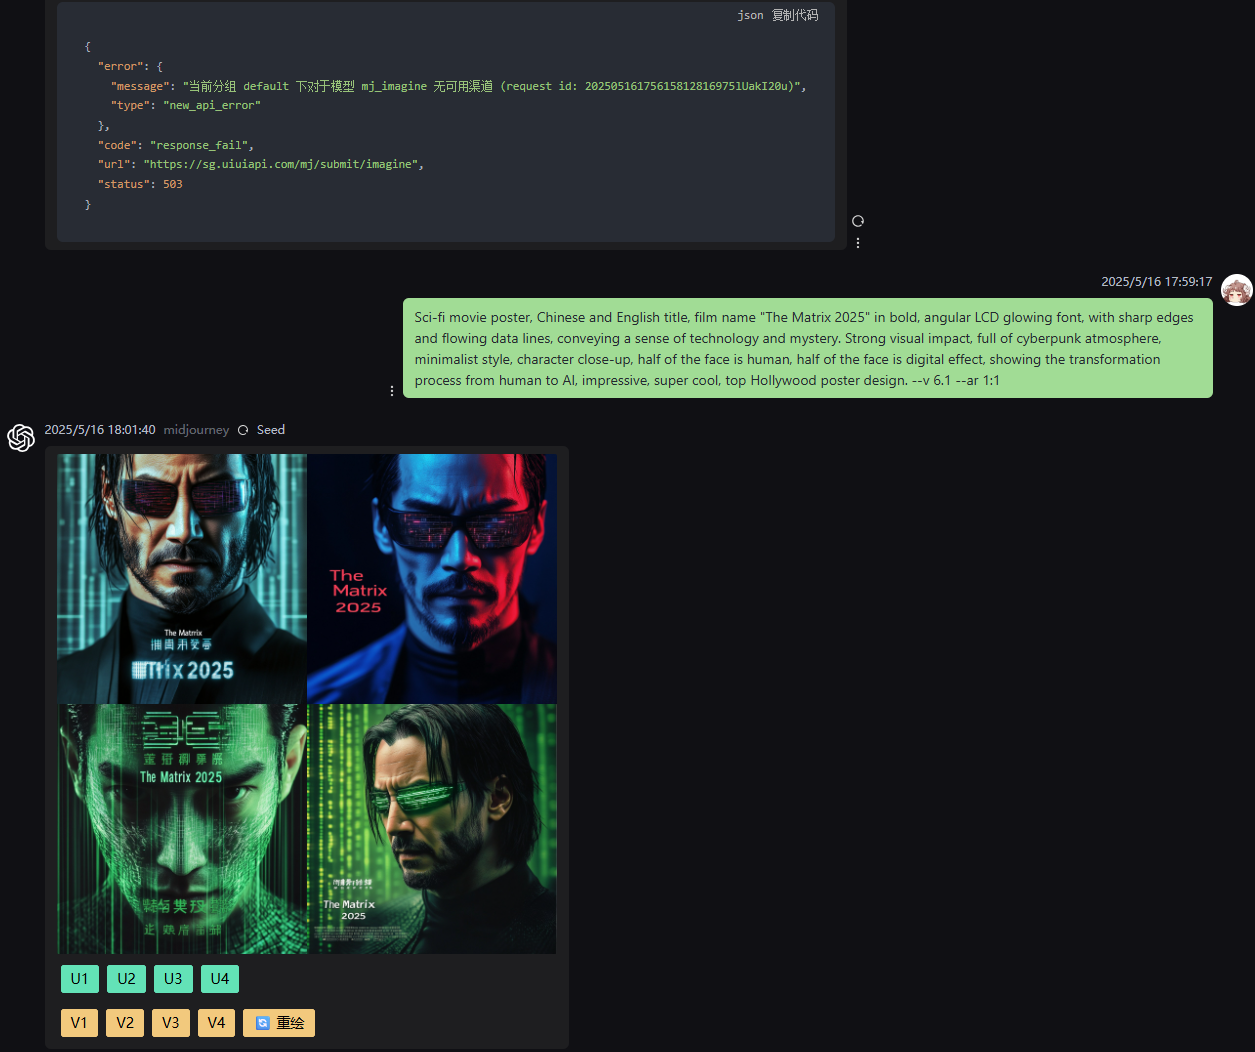Click the regenerate icon beside the error response
The width and height of the screenshot is (1255, 1052).
click(x=858, y=221)
